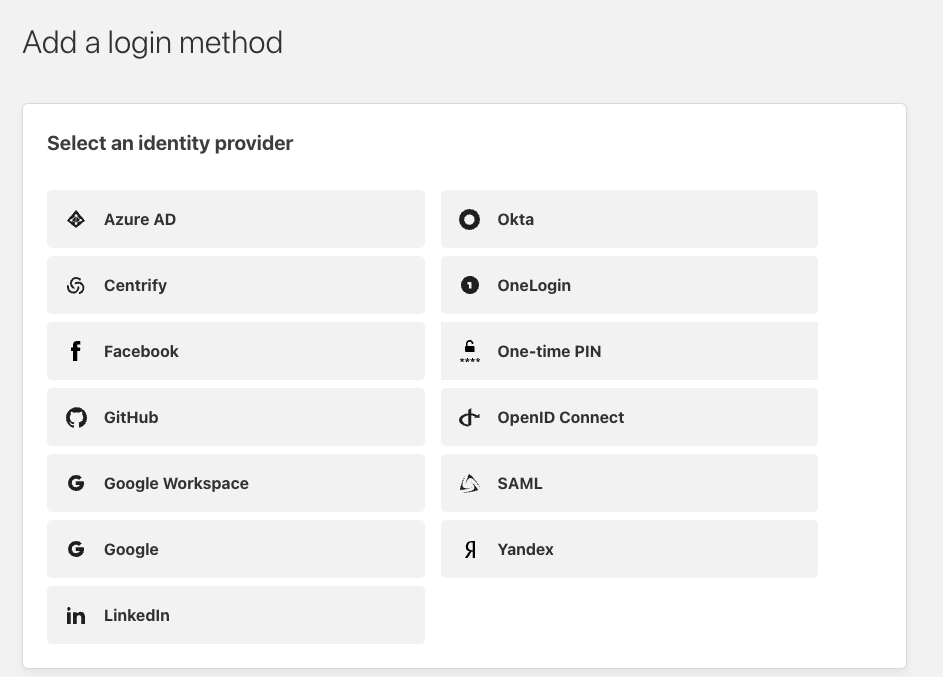Click the 'Add a login method' heading

(153, 43)
